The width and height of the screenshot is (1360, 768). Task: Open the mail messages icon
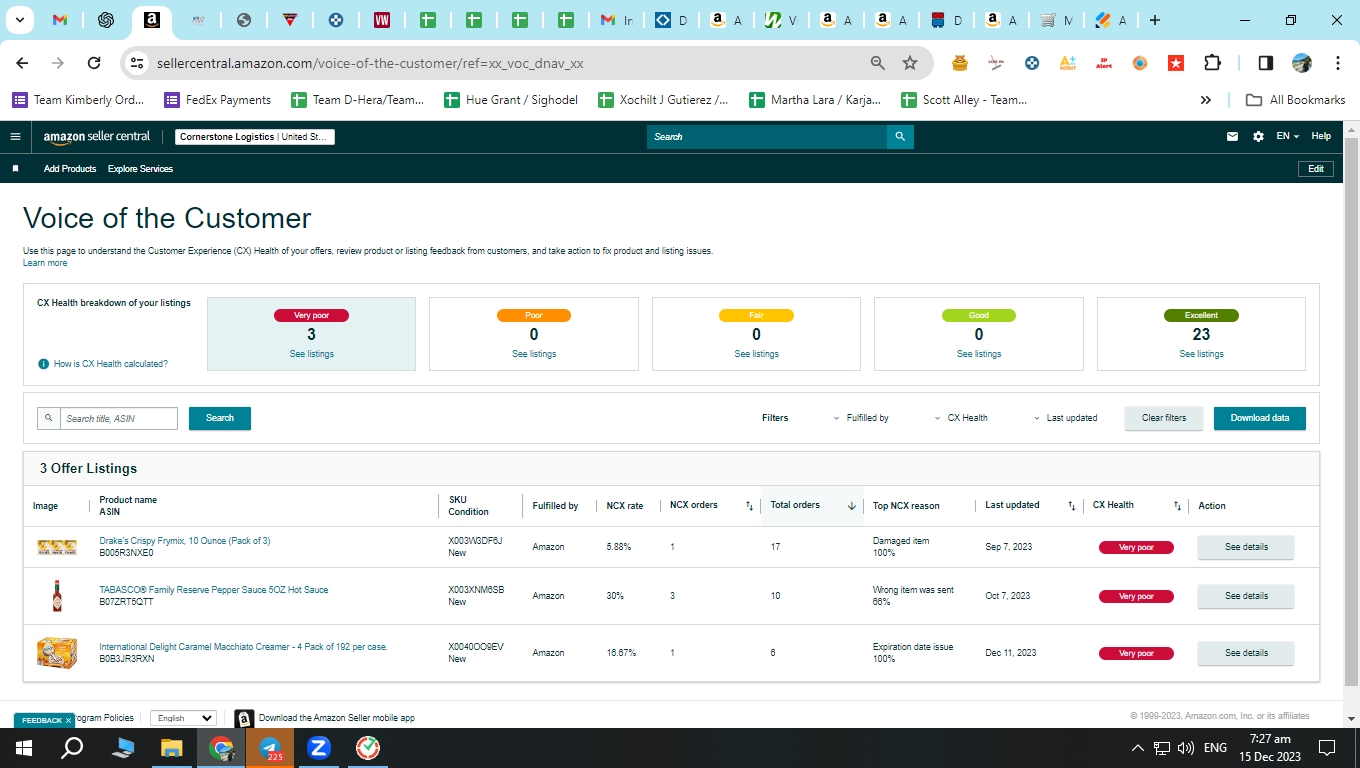pyautogui.click(x=1233, y=137)
